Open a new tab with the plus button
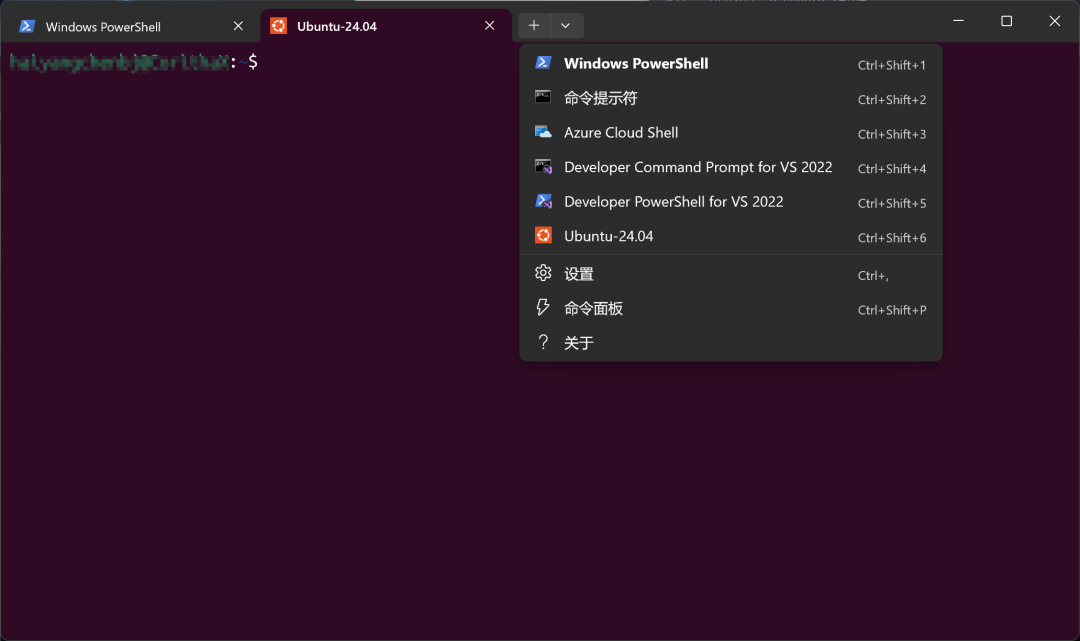The width and height of the screenshot is (1080, 641). click(534, 25)
